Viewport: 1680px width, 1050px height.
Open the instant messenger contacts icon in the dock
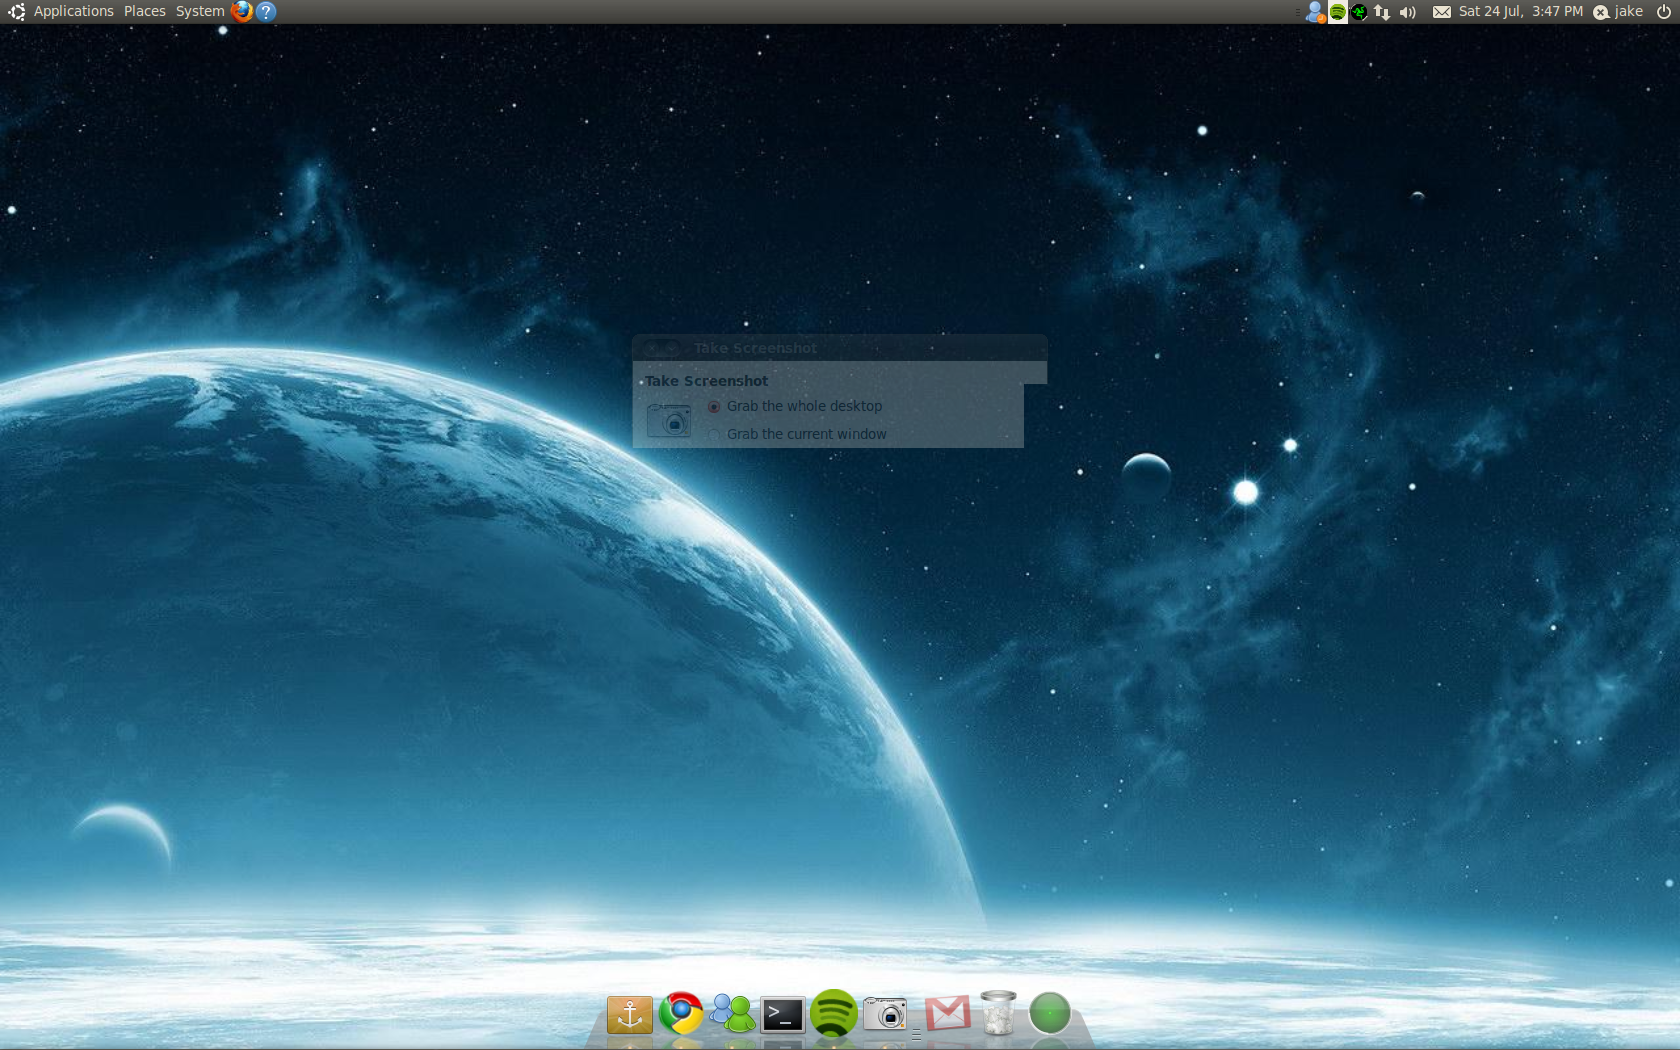coord(732,1013)
